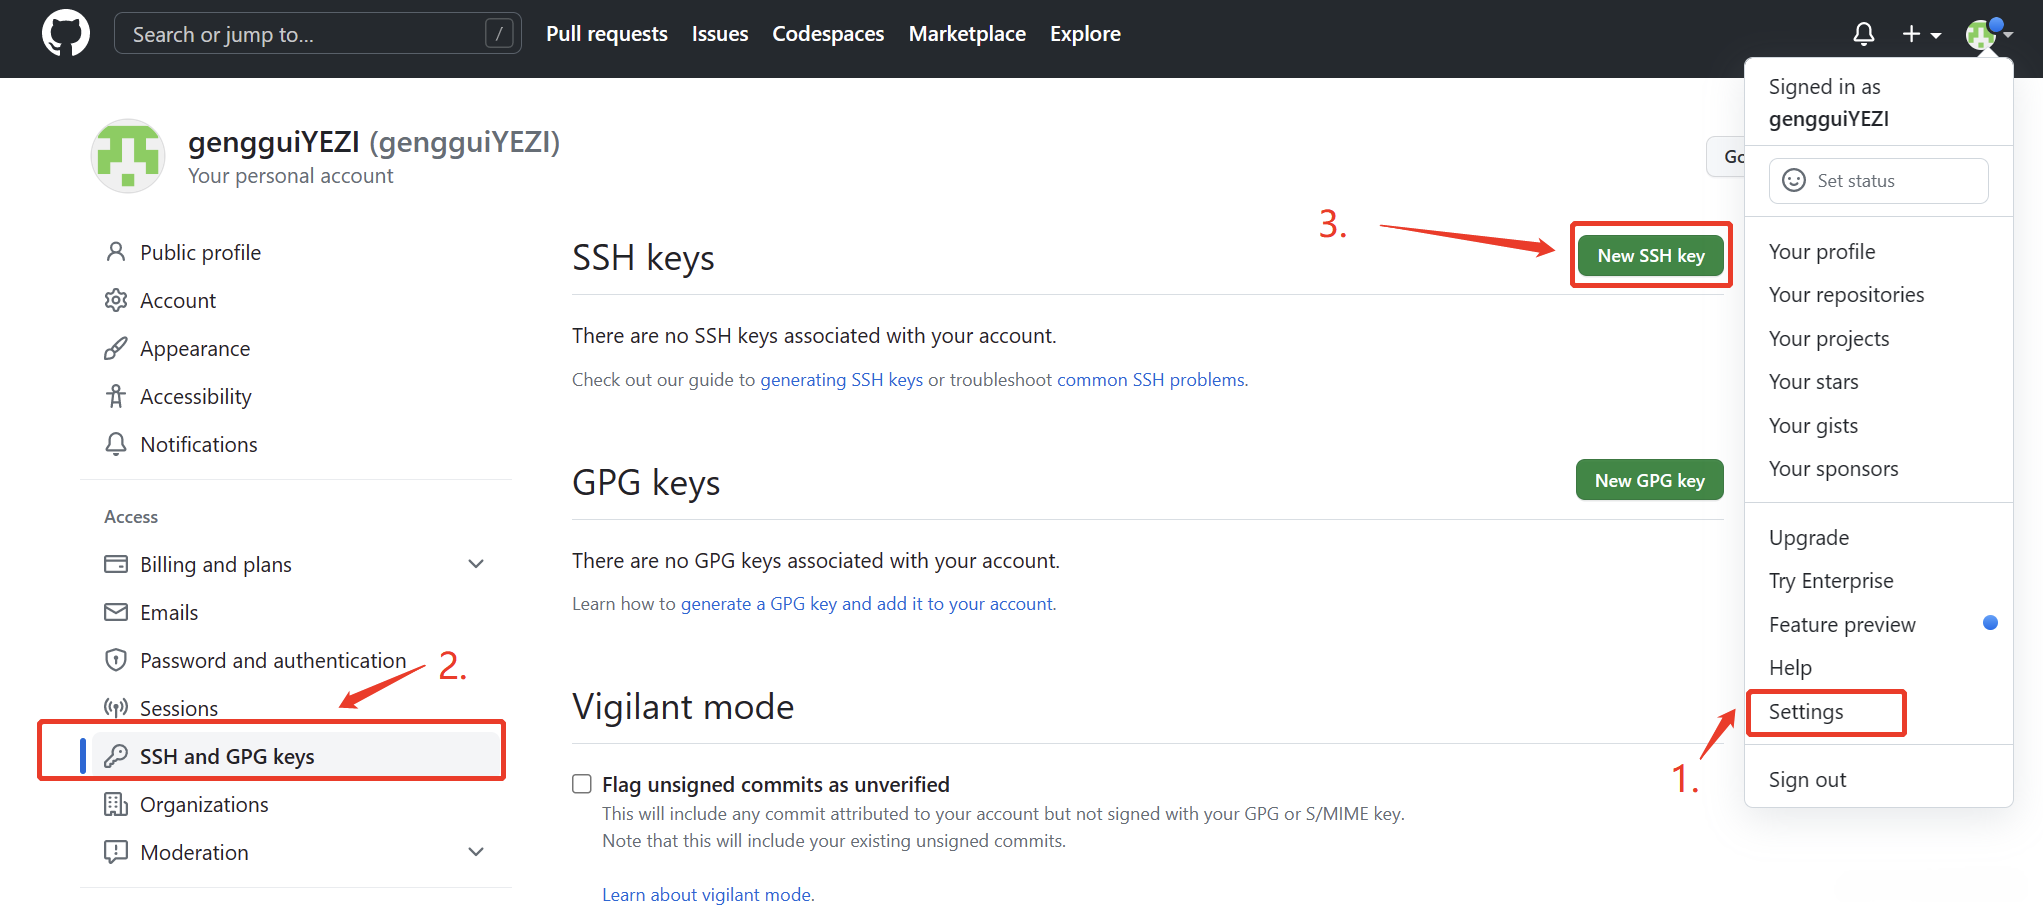Click the slash shortcut icon in search
This screenshot has height=908, width=2043.
click(x=499, y=34)
